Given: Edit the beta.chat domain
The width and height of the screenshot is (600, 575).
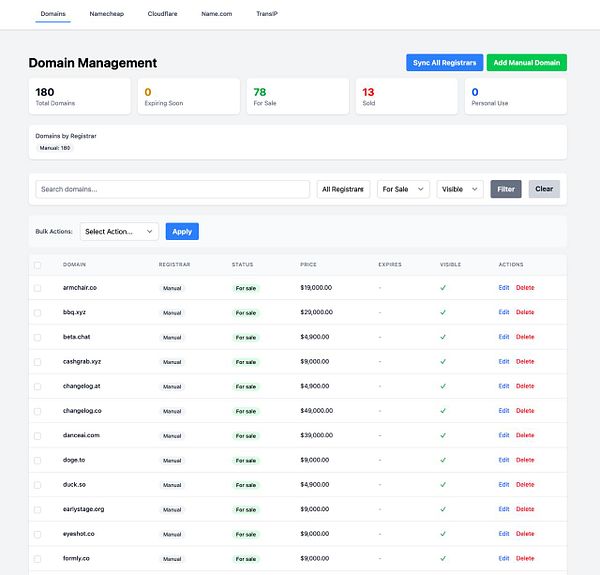Looking at the screenshot, I should pos(504,337).
